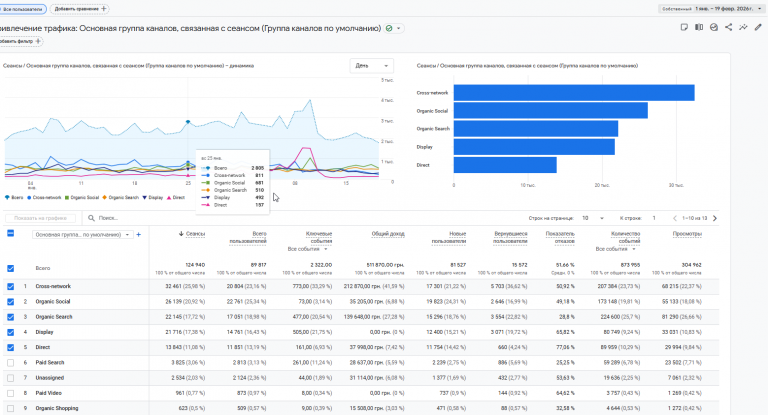Screen dimensions: 768x415
Task: Check the Paid Search row checkbox
Action: point(11,362)
